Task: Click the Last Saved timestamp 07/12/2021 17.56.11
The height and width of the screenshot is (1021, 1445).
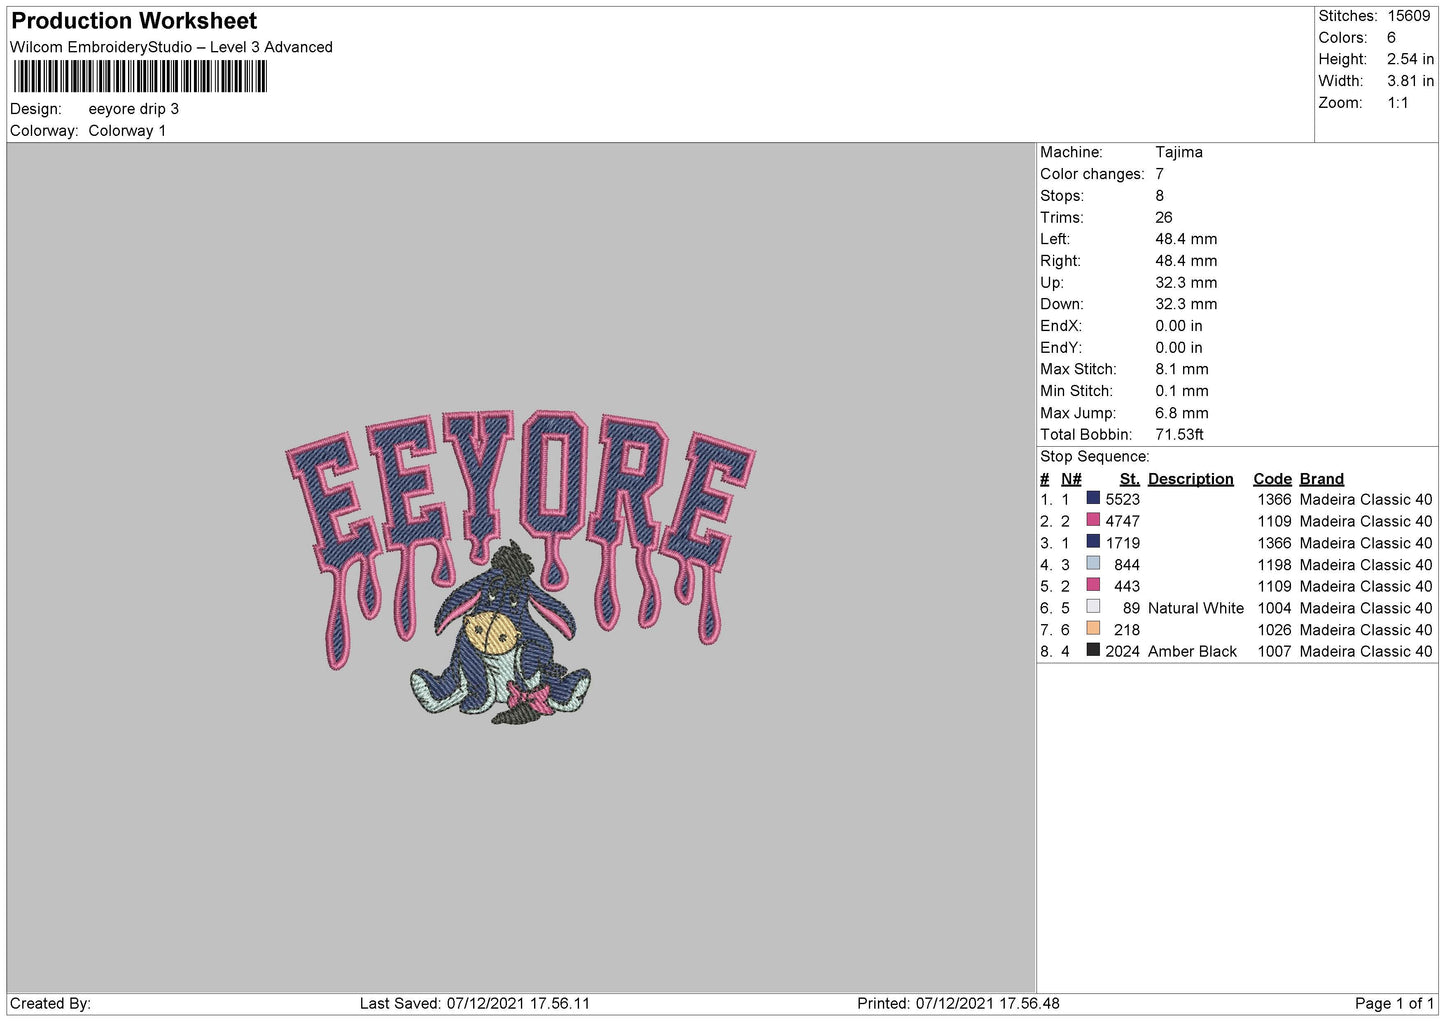Action: [518, 1003]
